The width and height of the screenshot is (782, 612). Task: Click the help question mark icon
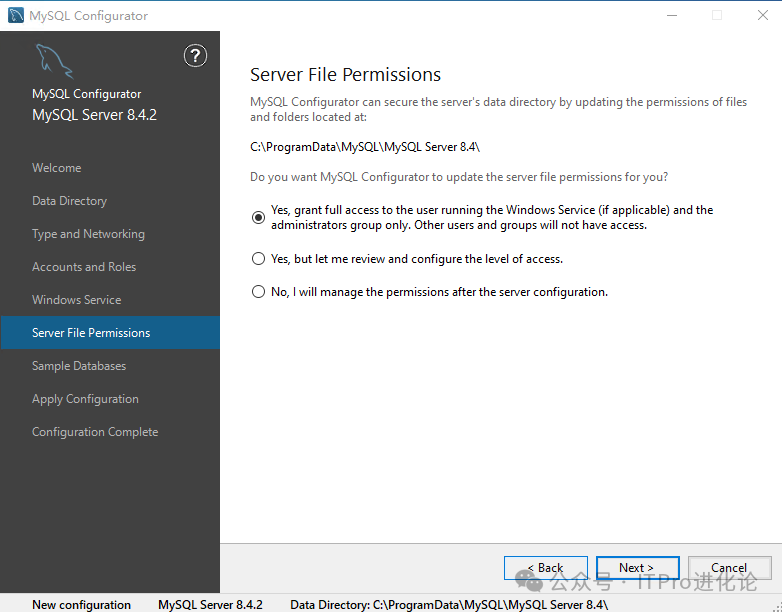195,56
